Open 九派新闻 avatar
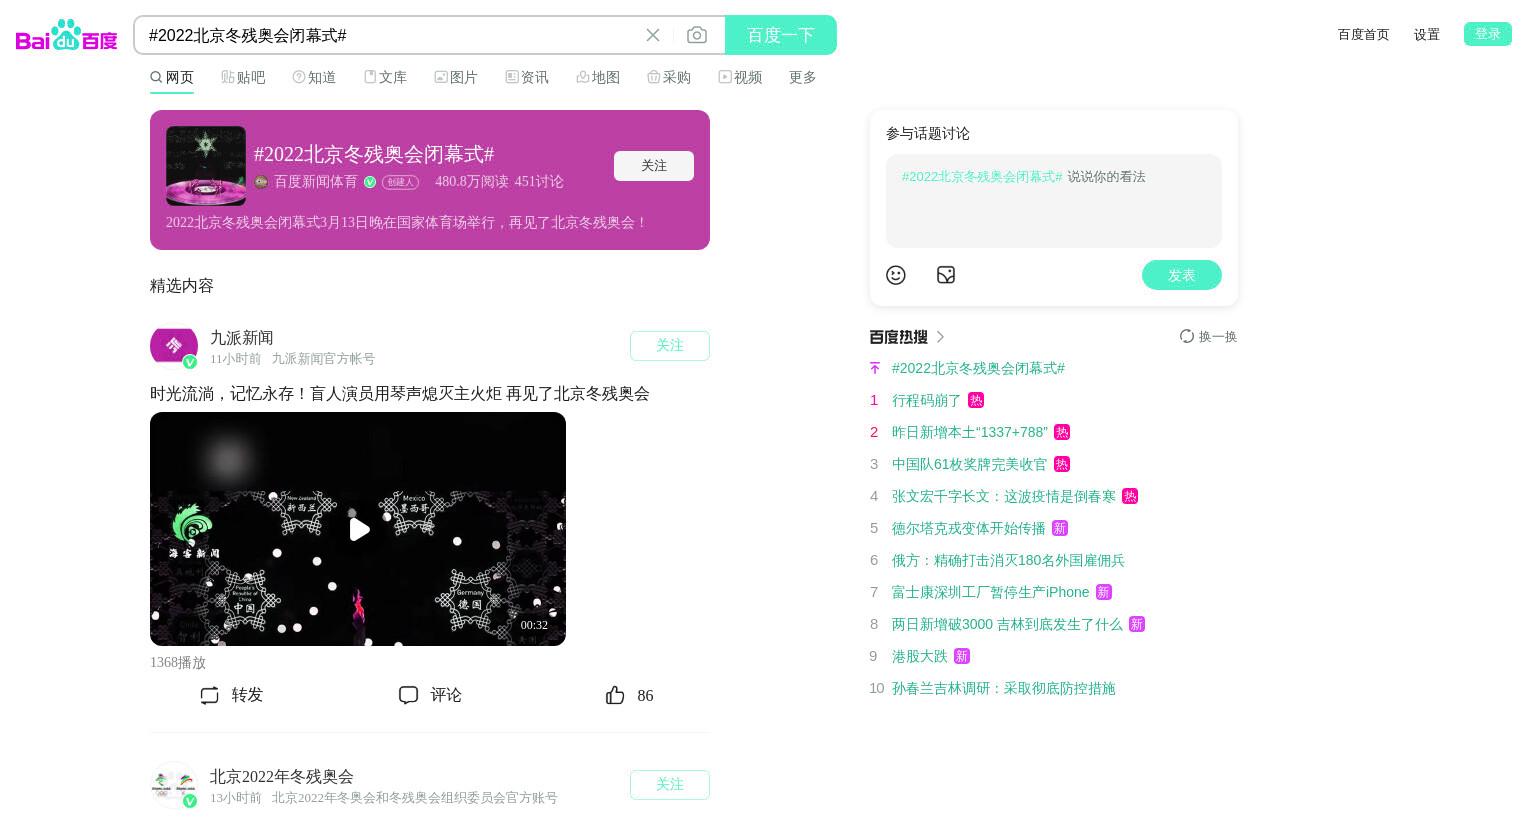The height and width of the screenshot is (824, 1536). pyautogui.click(x=174, y=346)
